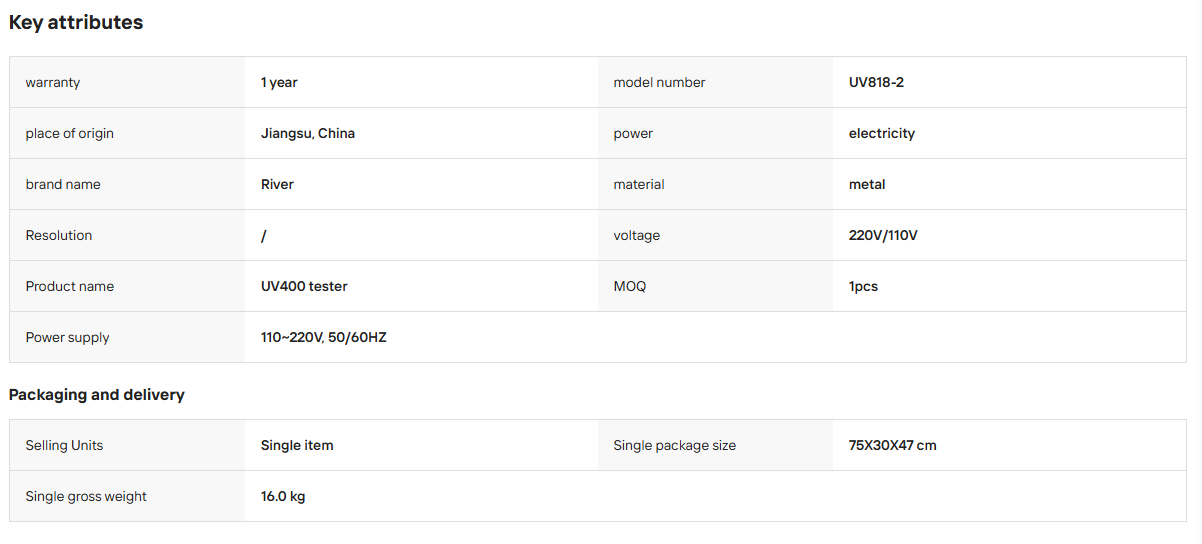Screen dimensions: 1202x544
Task: Click the Packaging and delivery heading
Action: tap(97, 395)
